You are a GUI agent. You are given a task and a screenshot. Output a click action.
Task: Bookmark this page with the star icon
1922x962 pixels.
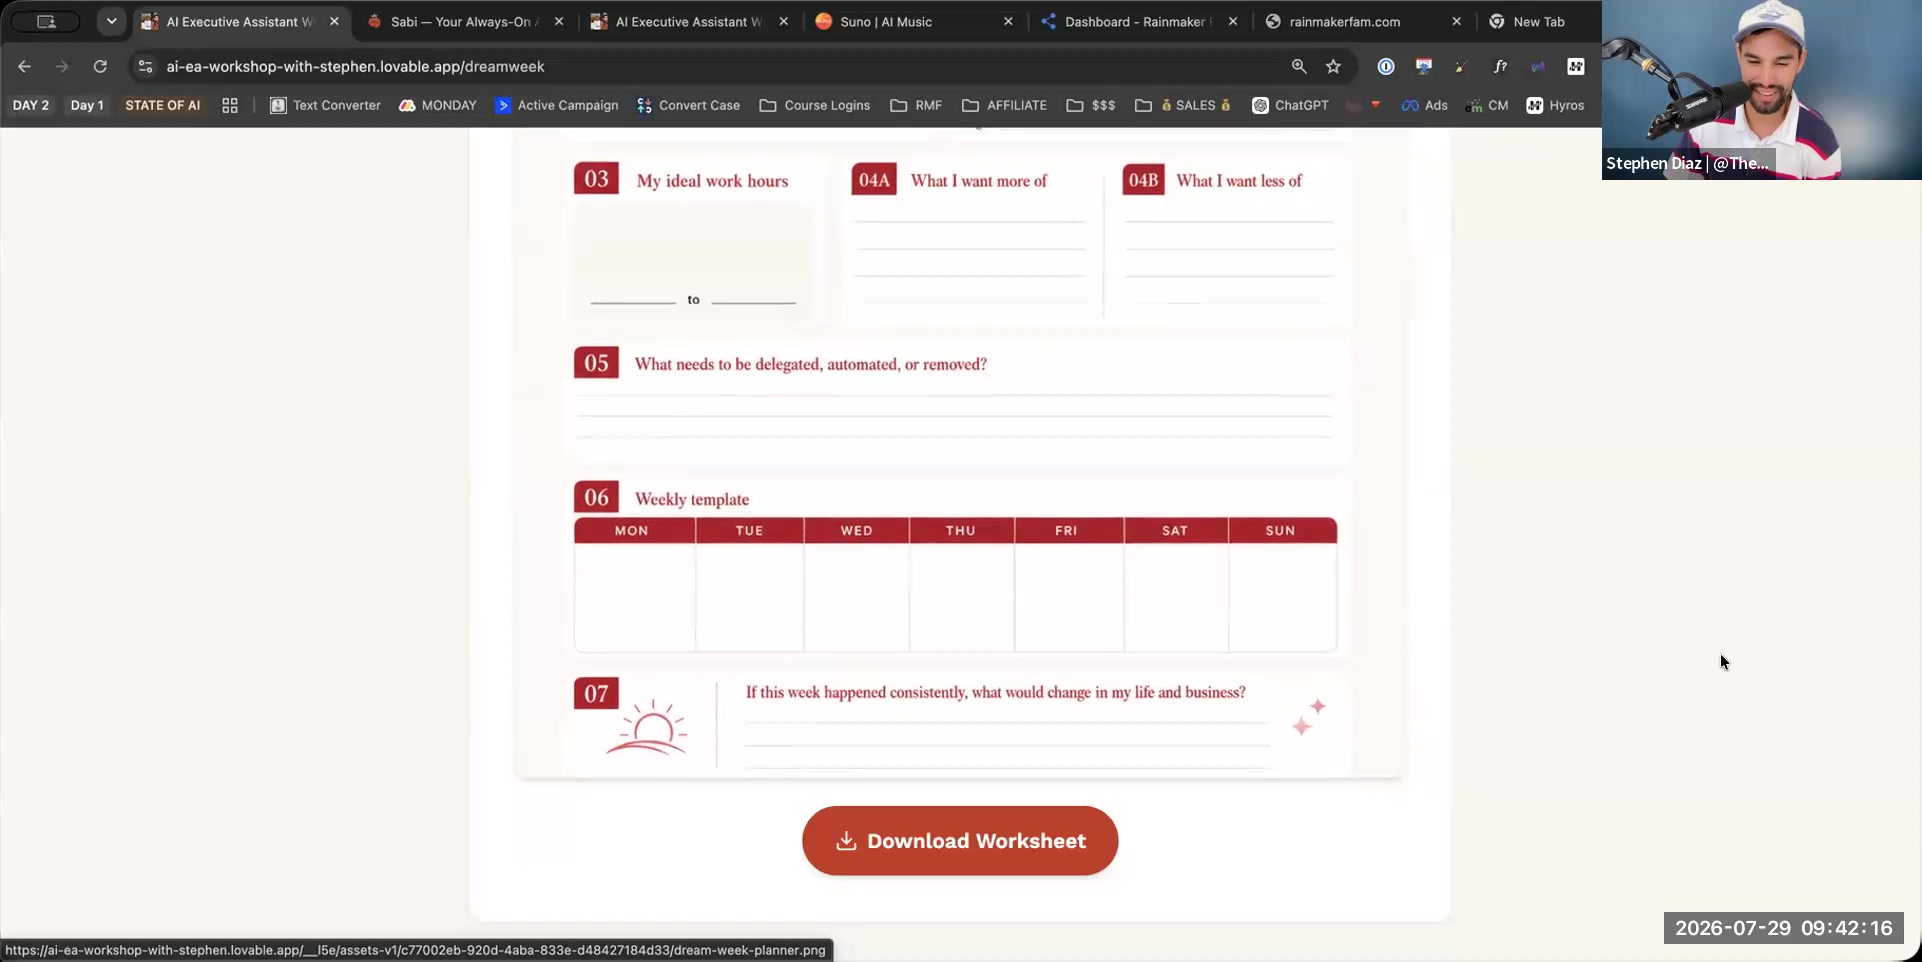pos(1333,66)
